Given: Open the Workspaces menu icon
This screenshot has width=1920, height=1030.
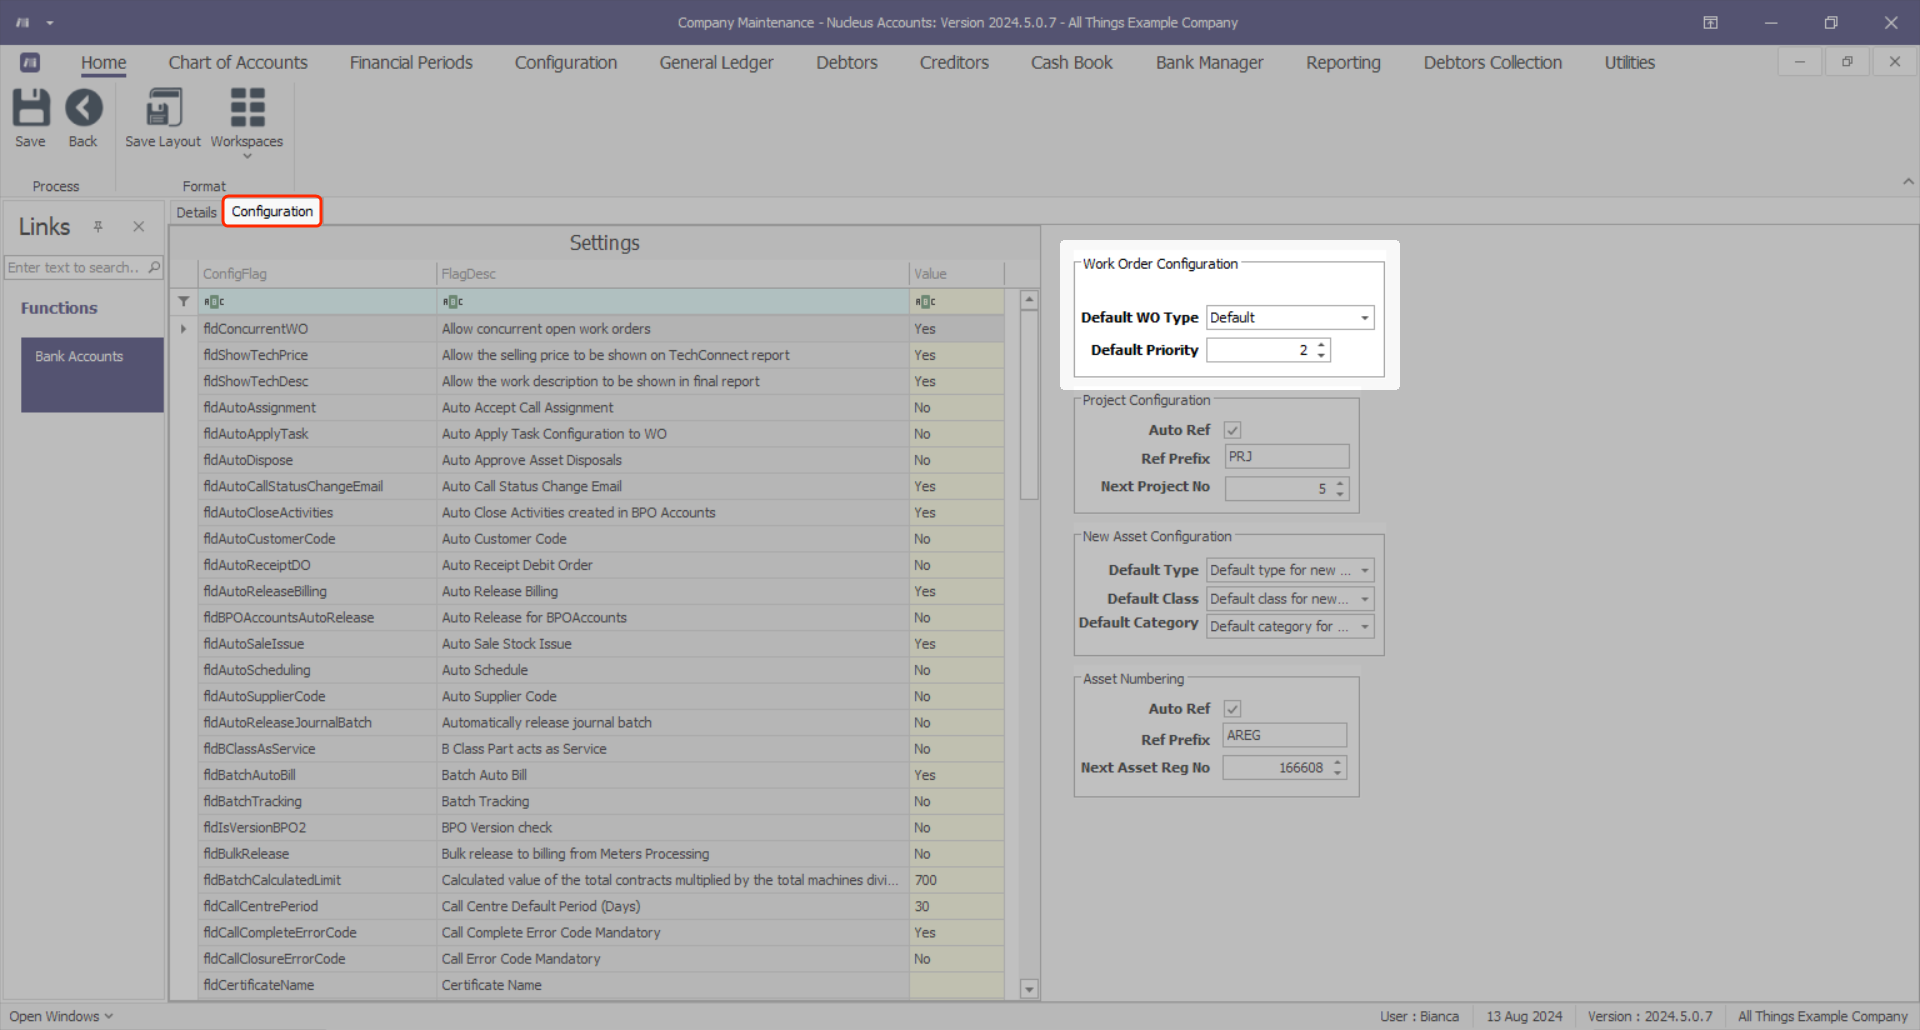Looking at the screenshot, I should point(247,122).
